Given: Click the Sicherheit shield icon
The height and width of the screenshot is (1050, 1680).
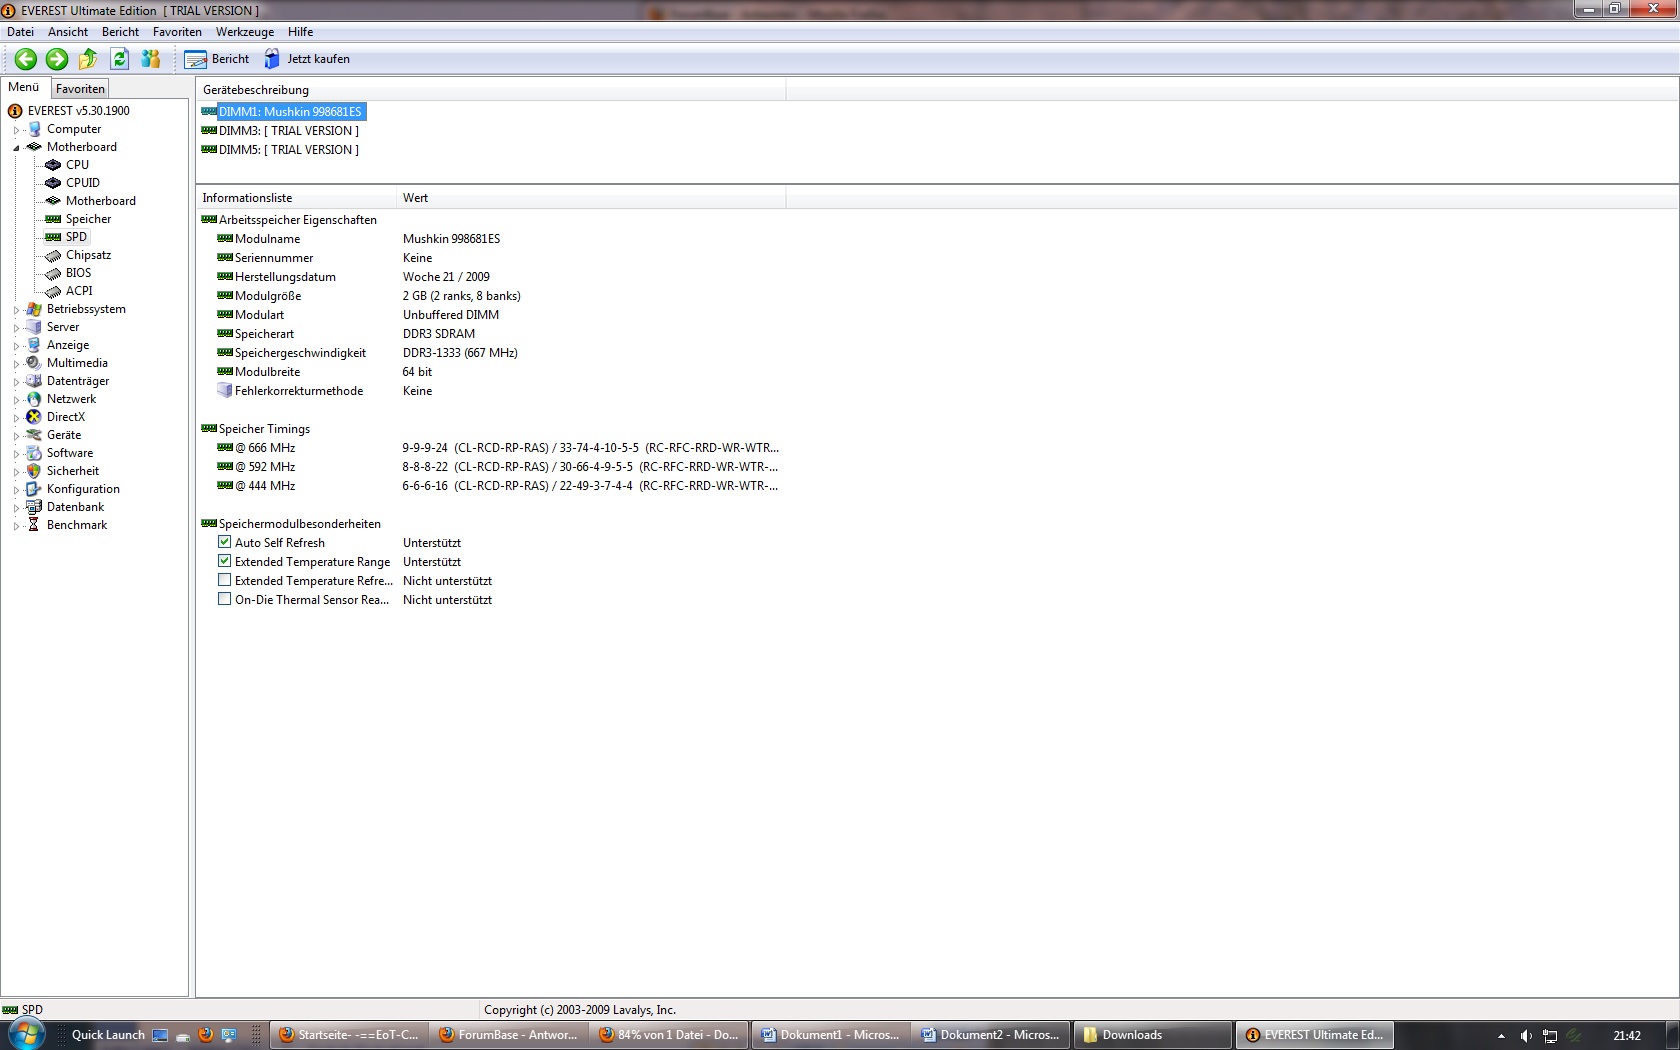Looking at the screenshot, I should click(34, 471).
